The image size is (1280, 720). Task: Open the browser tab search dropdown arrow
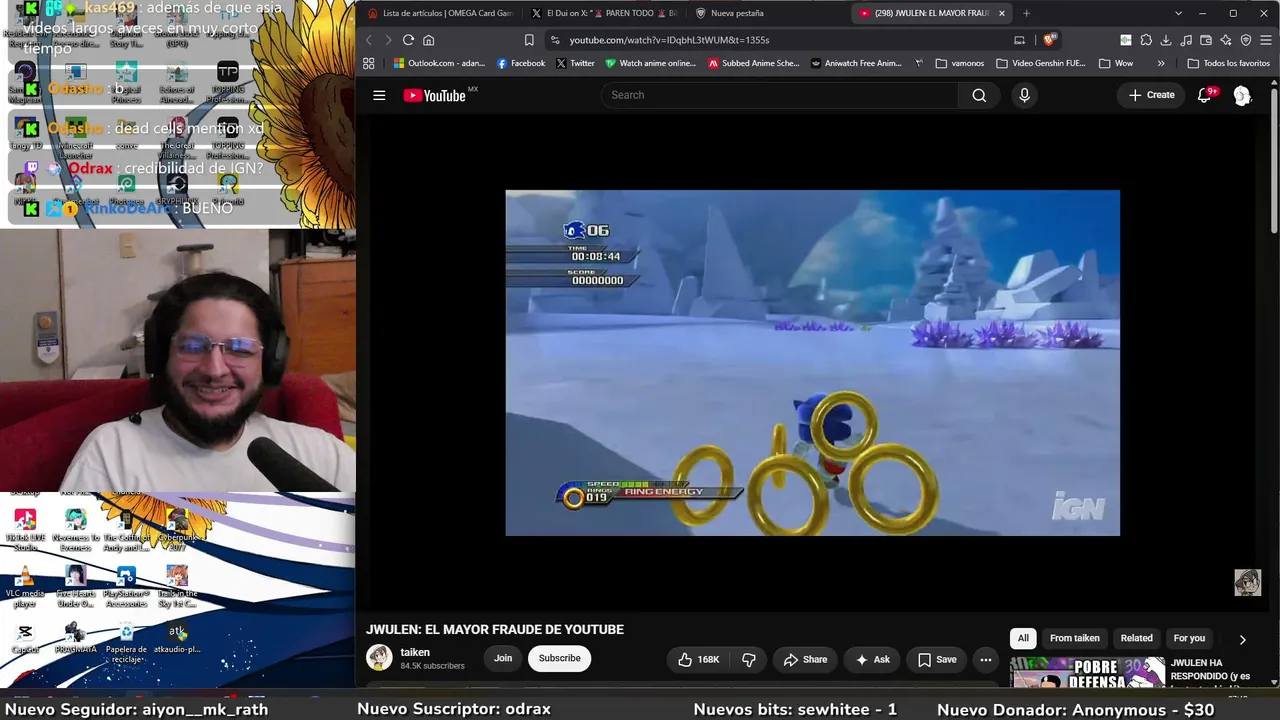pyautogui.click(x=1178, y=13)
